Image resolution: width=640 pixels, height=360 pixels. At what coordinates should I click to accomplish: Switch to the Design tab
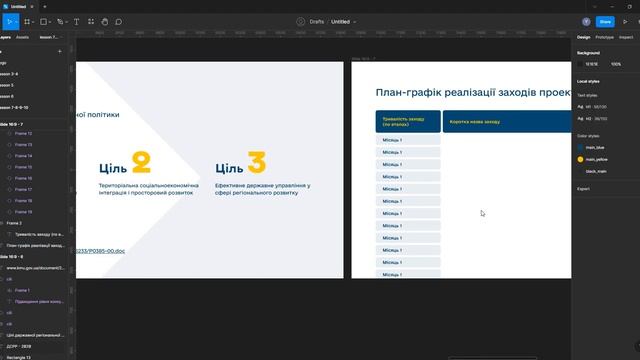point(583,37)
